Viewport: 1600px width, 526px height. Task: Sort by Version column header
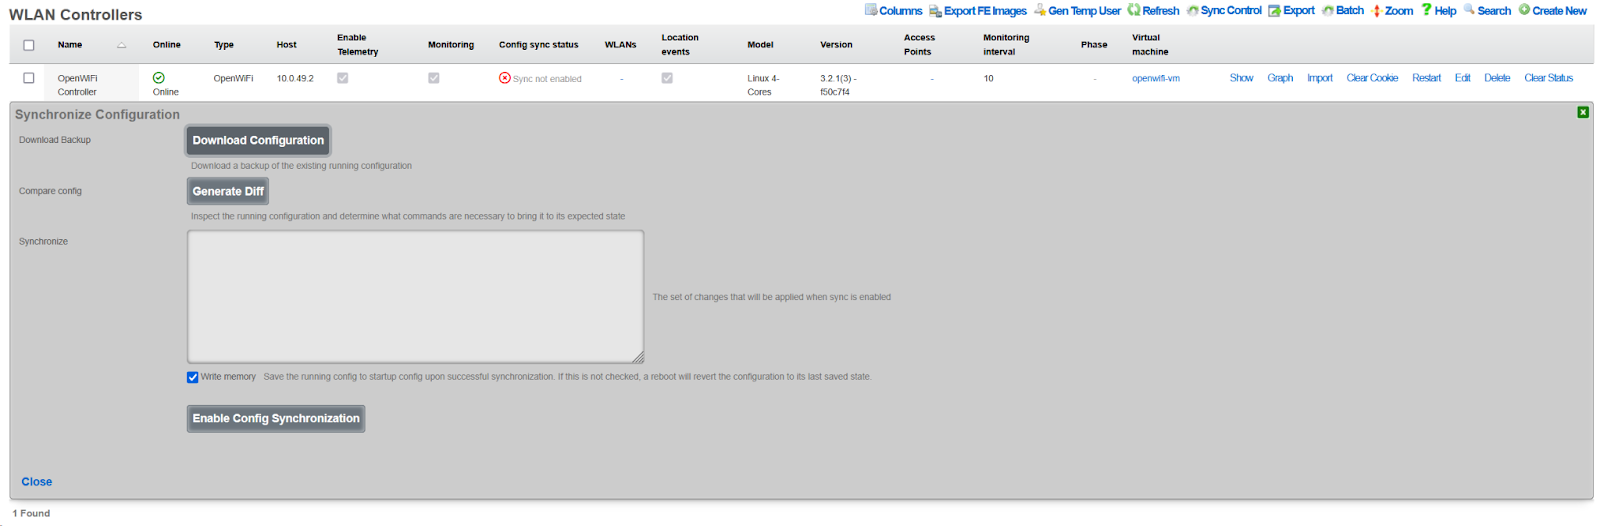pyautogui.click(x=837, y=45)
